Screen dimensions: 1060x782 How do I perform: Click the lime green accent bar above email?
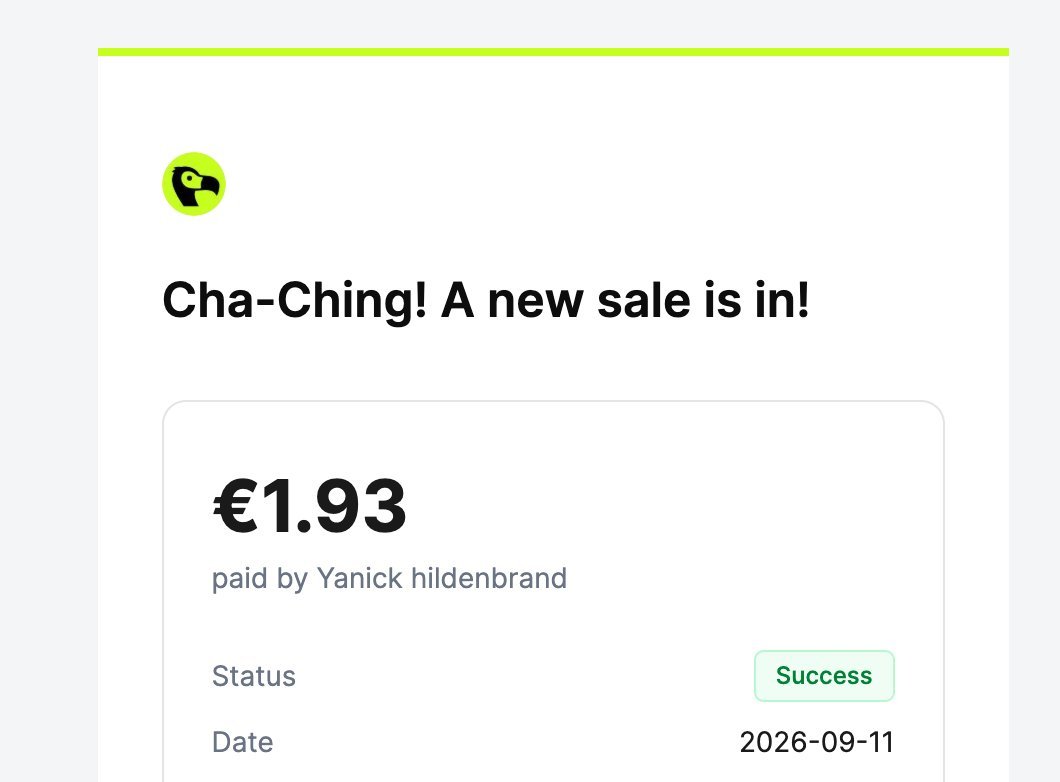(x=553, y=52)
